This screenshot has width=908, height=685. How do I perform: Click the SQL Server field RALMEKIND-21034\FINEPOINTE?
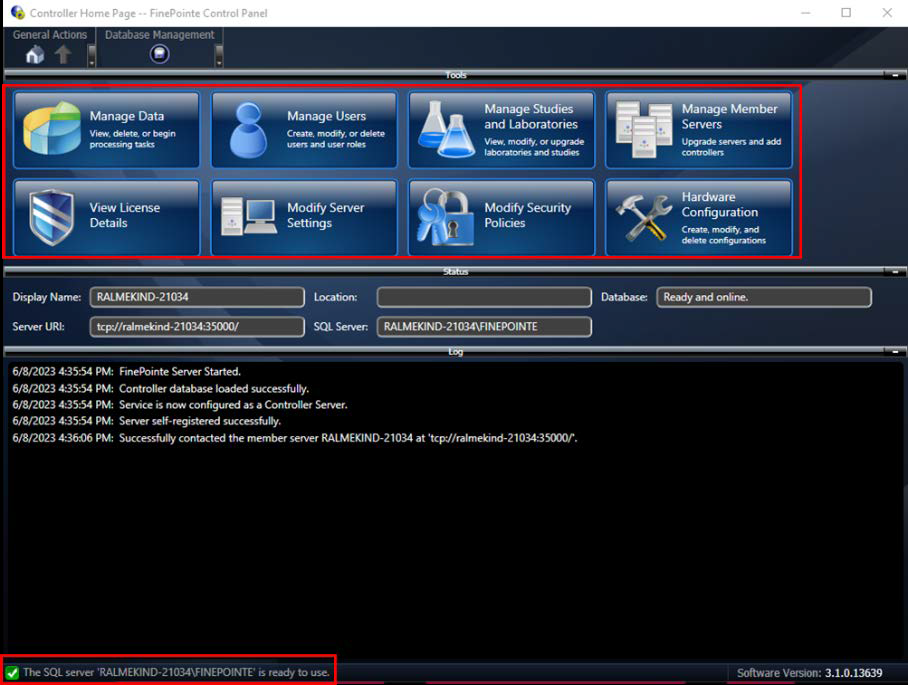[x=484, y=327]
